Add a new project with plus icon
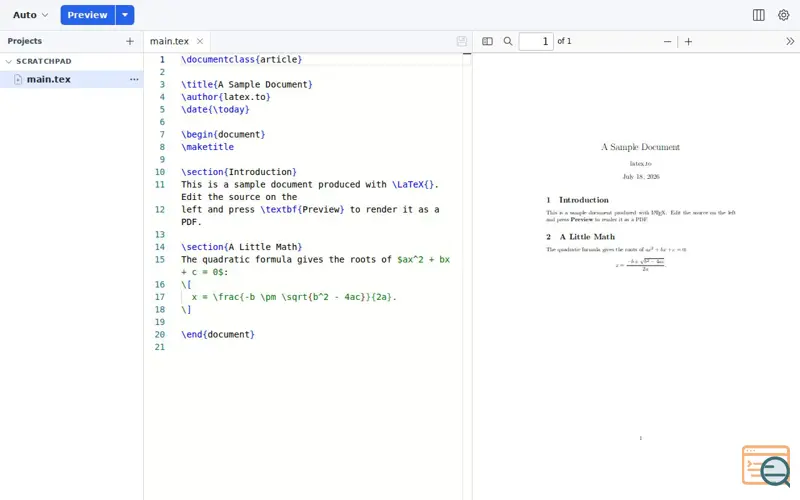Screen dimensions: 800x500 point(130,41)
